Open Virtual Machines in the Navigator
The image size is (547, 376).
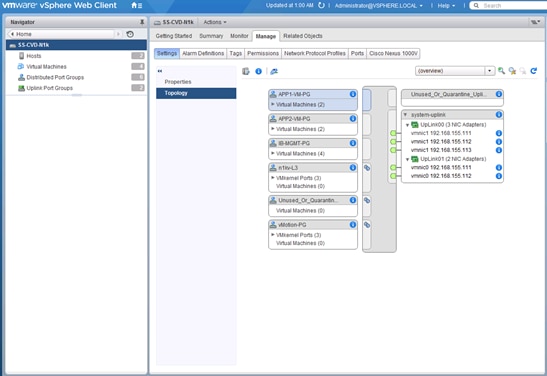click(x=46, y=67)
